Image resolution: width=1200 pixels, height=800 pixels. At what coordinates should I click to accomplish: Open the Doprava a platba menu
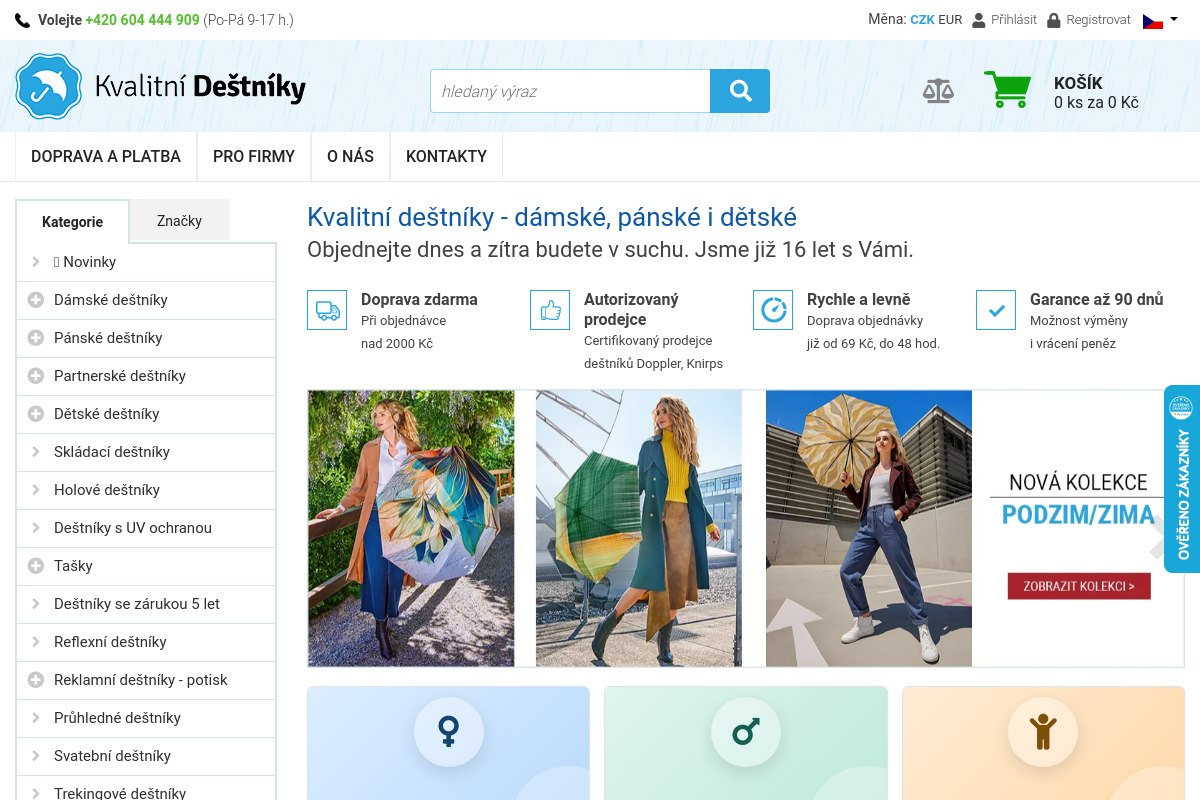pos(106,156)
